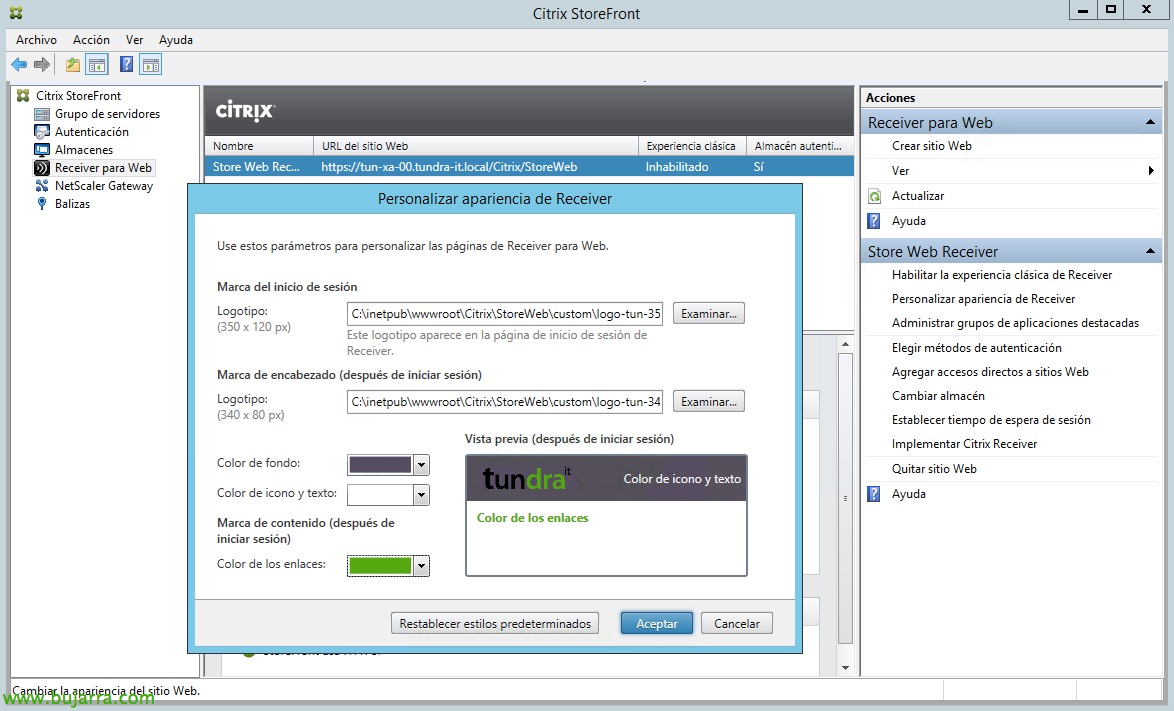The height and width of the screenshot is (711, 1174).
Task: Click the Balizas beacon icon
Action: click(42, 204)
